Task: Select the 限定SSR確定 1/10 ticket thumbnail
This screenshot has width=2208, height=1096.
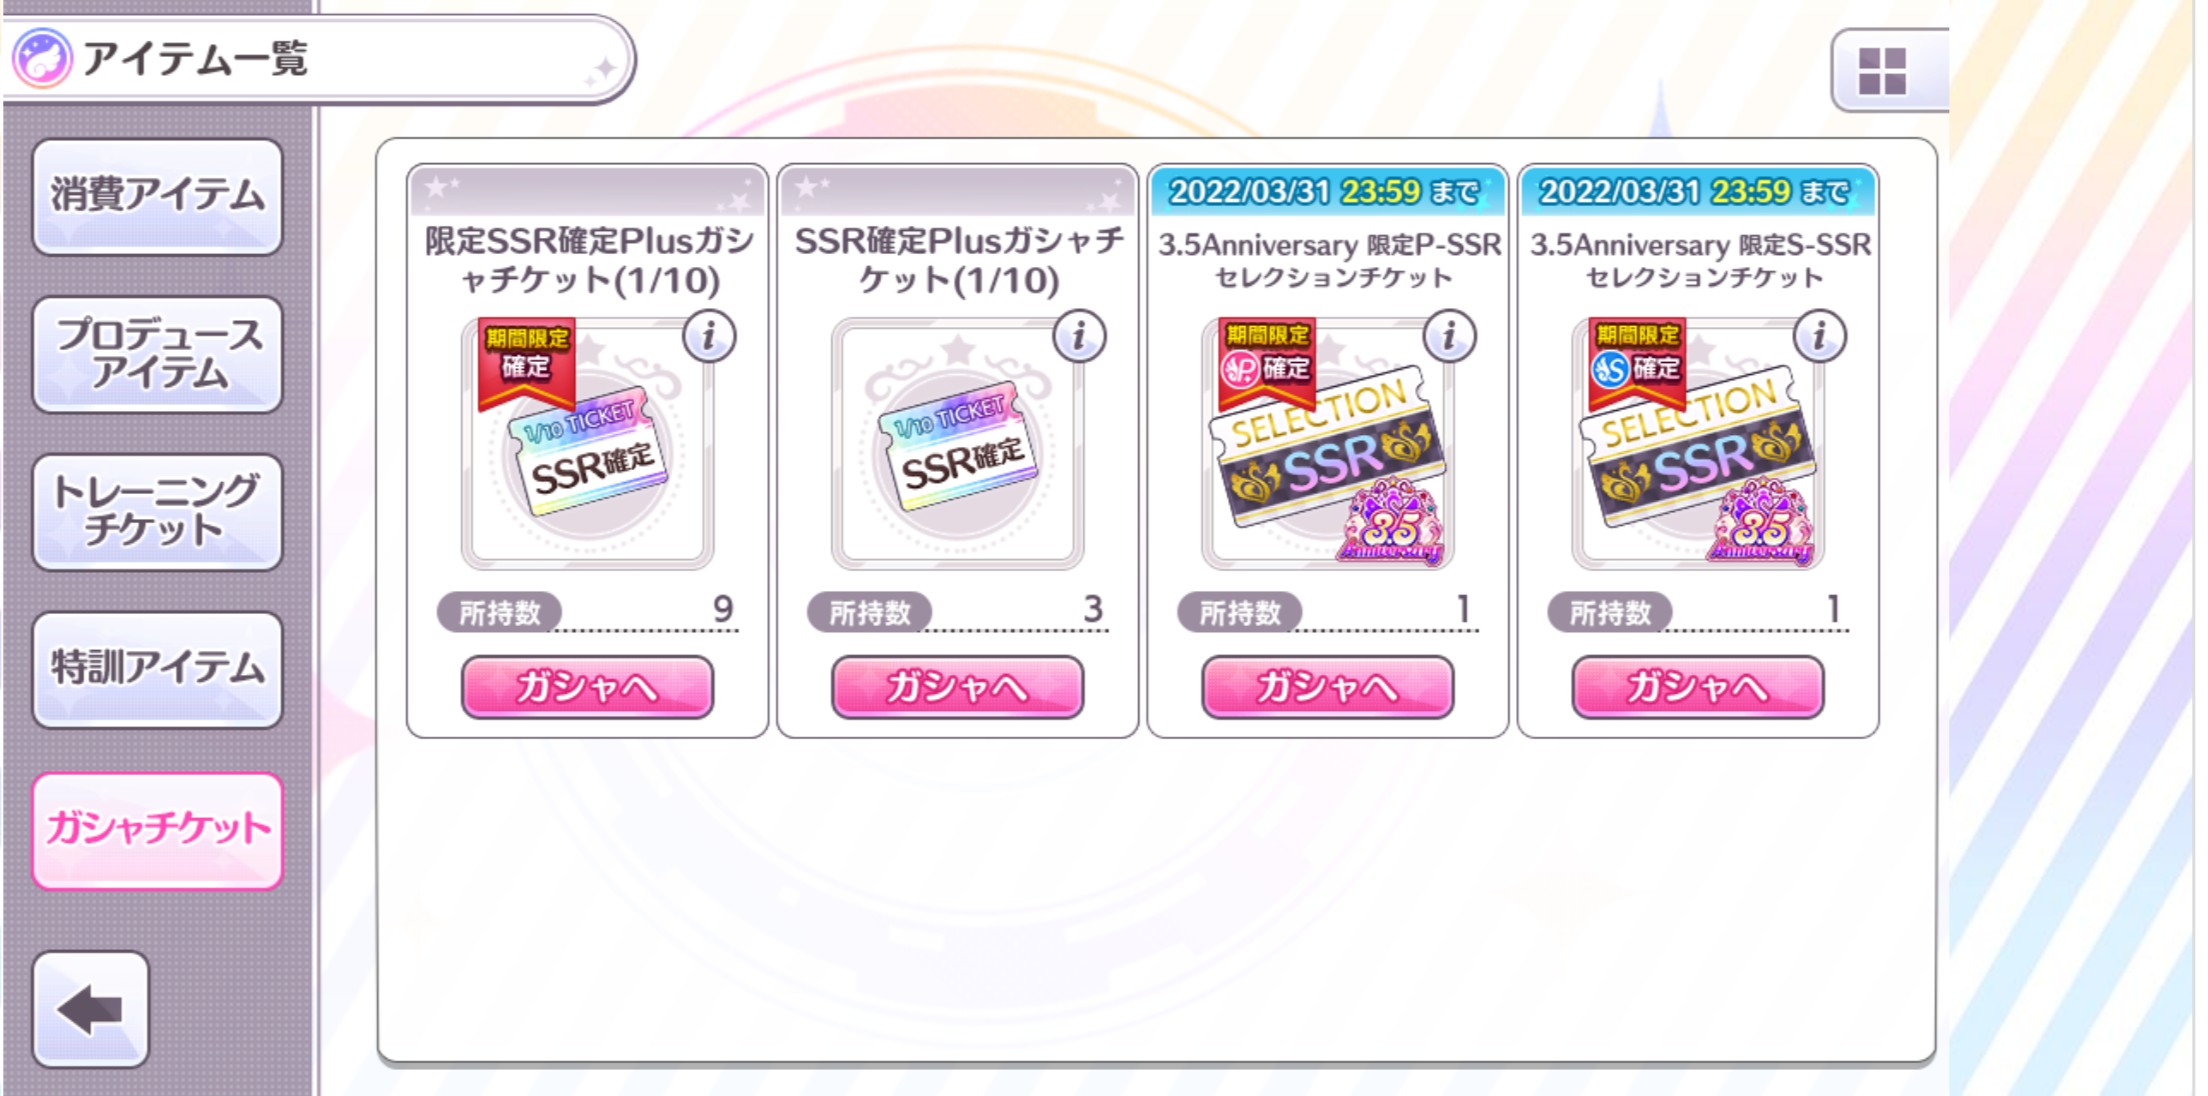Action: 588,444
